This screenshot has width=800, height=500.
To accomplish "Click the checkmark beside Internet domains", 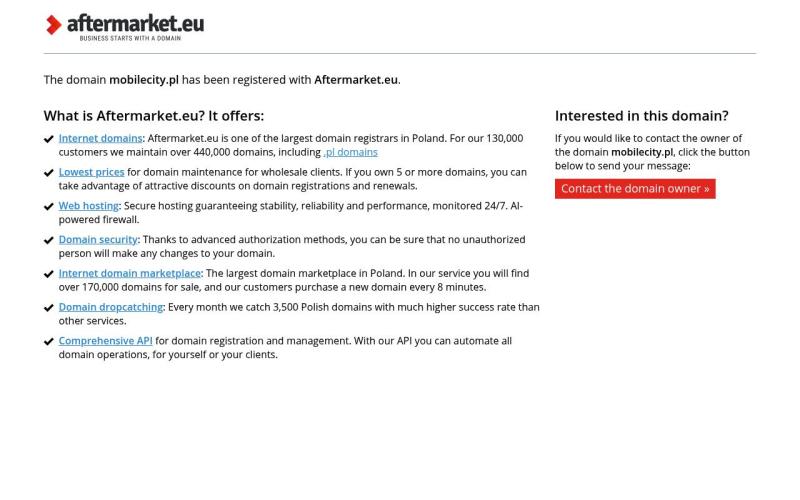I will 49,139.
